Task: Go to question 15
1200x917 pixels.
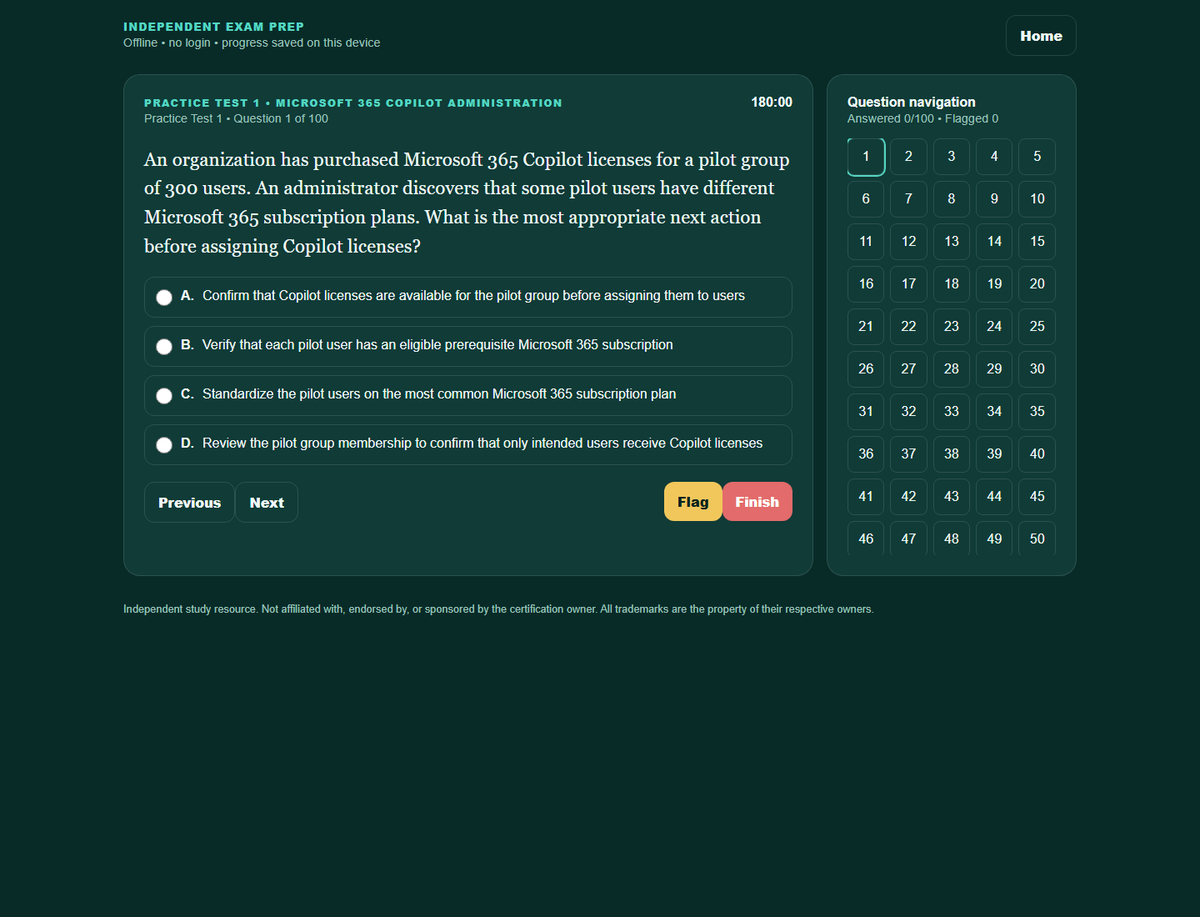Action: tap(1037, 241)
